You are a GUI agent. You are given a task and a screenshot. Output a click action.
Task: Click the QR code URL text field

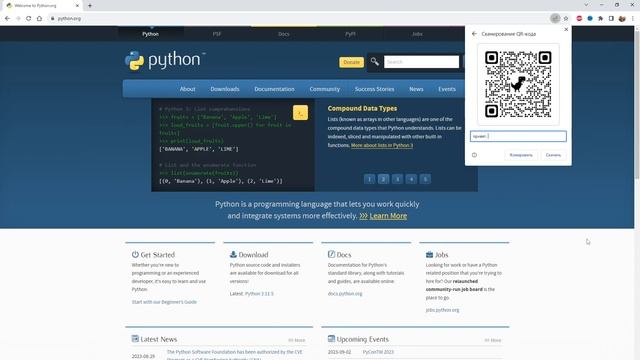coord(518,136)
